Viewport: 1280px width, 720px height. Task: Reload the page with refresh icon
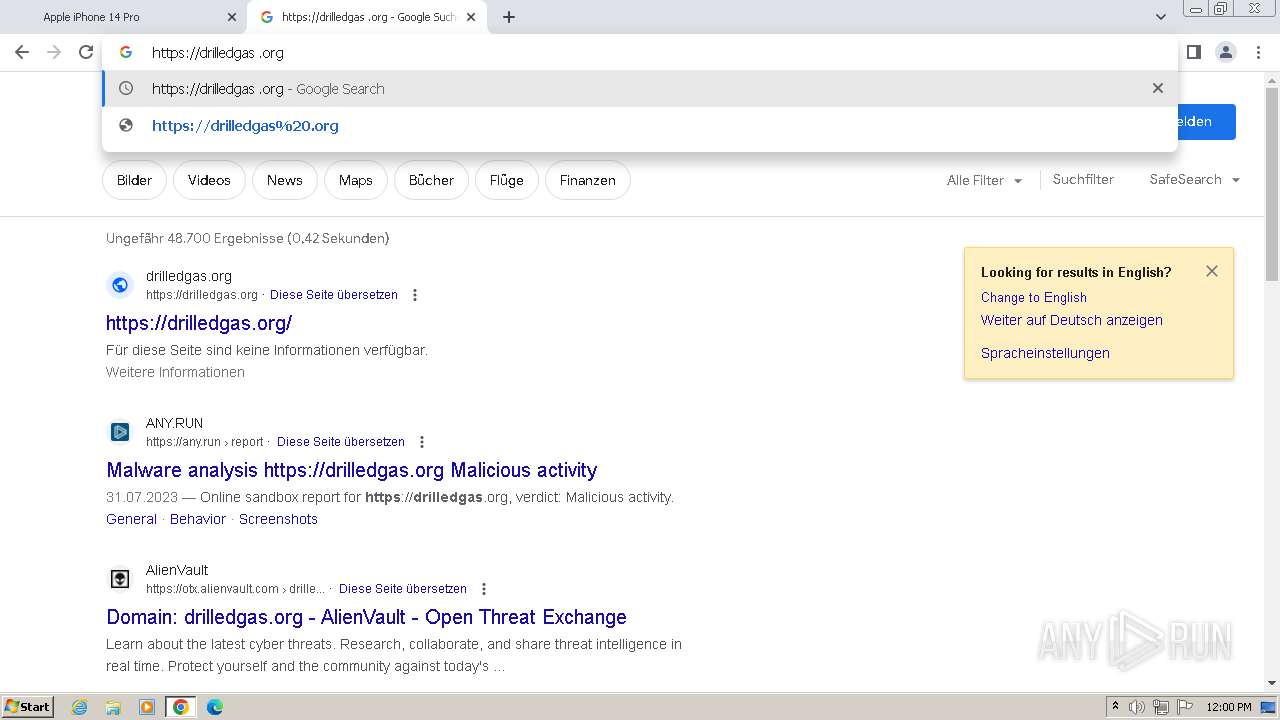click(86, 52)
